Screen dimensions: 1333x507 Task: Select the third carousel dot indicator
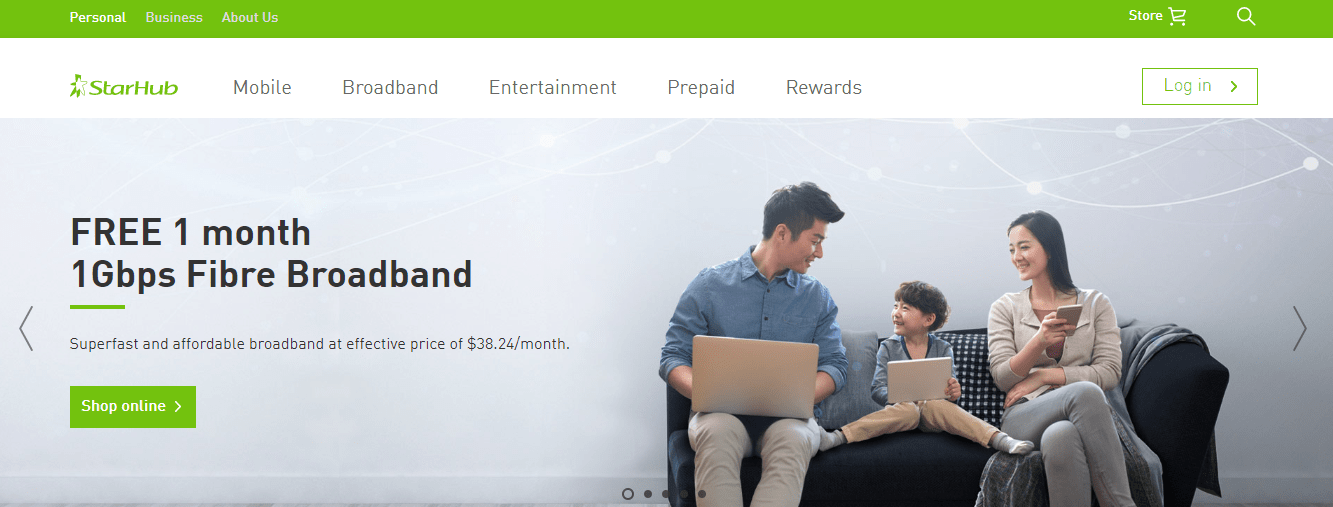(x=666, y=494)
